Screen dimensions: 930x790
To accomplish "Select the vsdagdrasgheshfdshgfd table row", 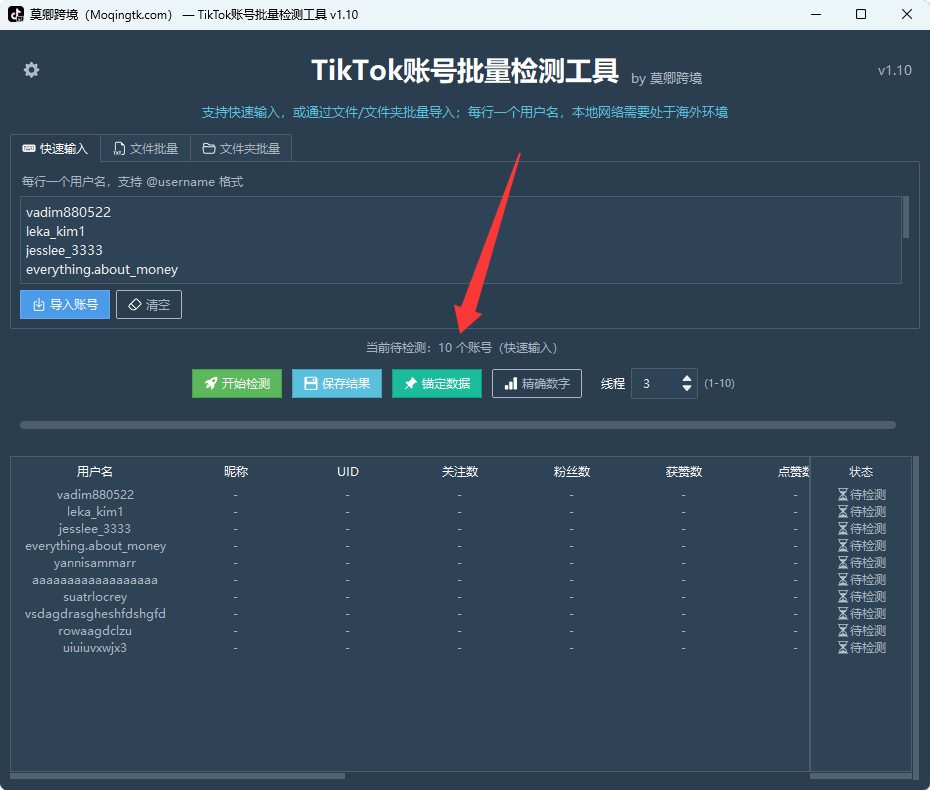I will click(410, 614).
